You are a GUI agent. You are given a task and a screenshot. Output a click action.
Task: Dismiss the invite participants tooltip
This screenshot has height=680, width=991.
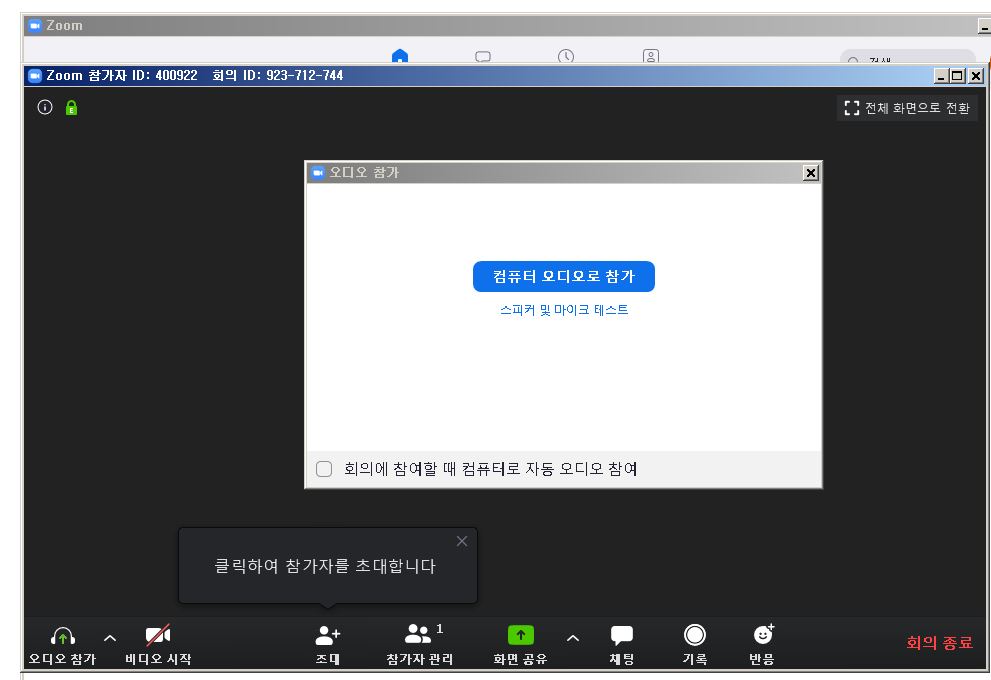[x=462, y=541]
